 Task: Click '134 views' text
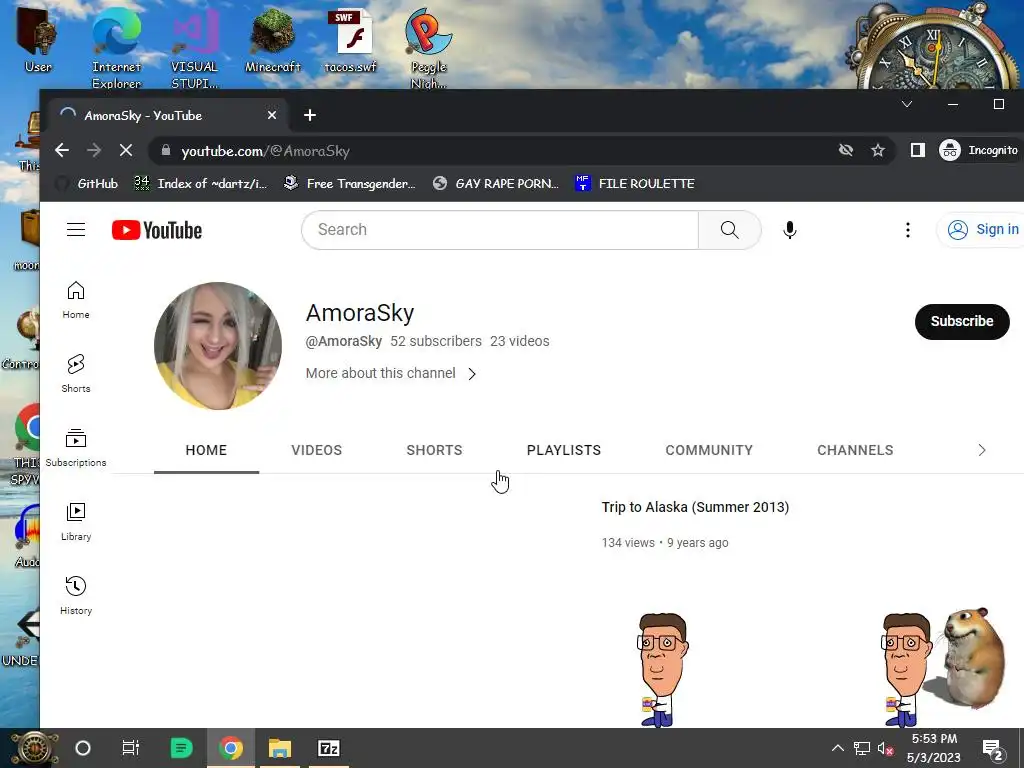tap(628, 543)
